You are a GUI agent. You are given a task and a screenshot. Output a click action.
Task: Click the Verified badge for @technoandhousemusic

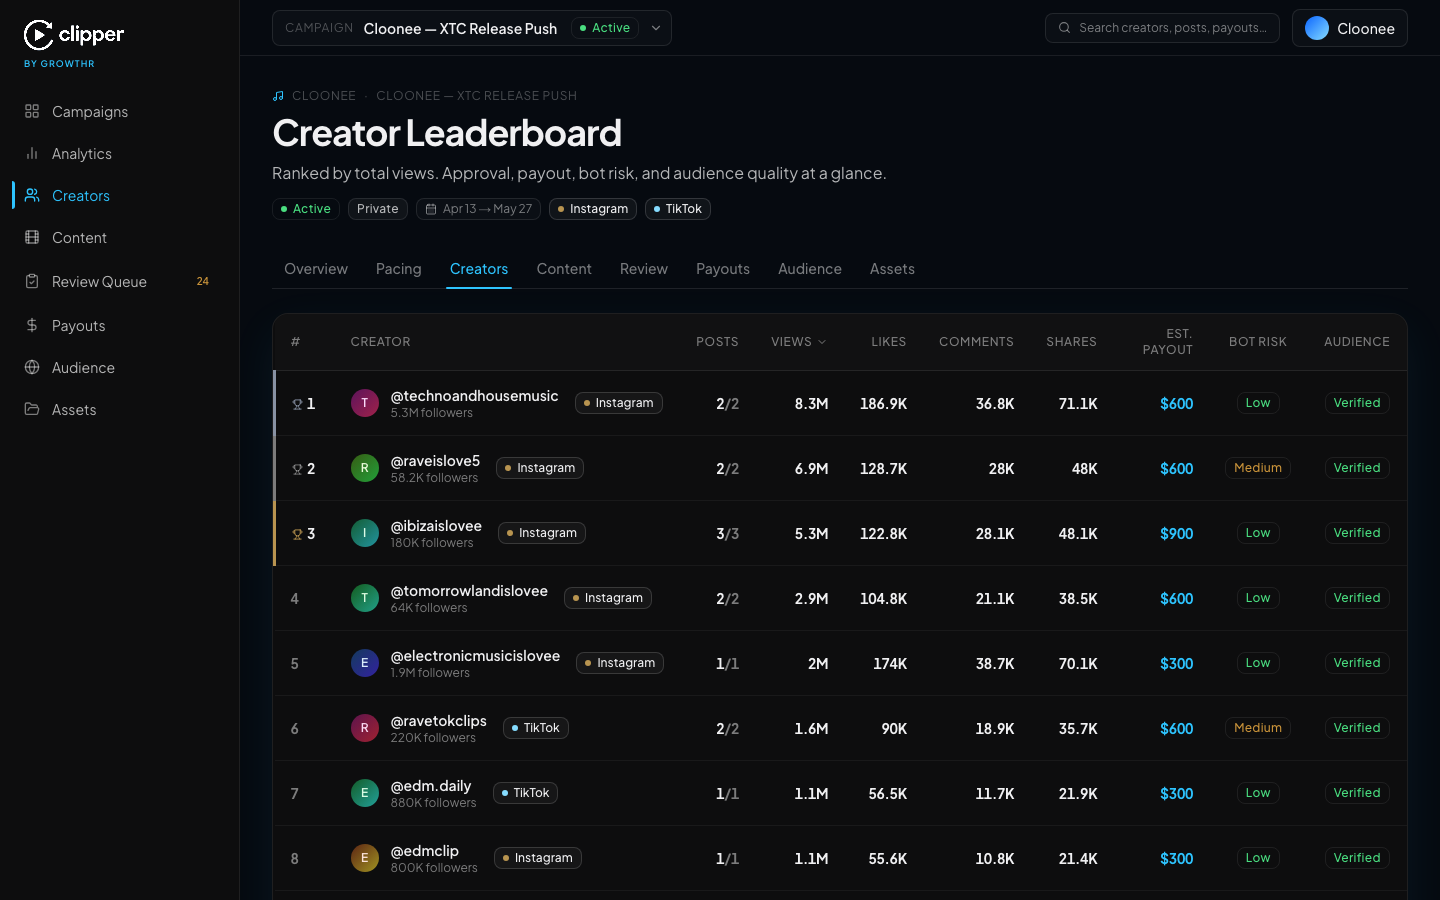pyautogui.click(x=1357, y=403)
